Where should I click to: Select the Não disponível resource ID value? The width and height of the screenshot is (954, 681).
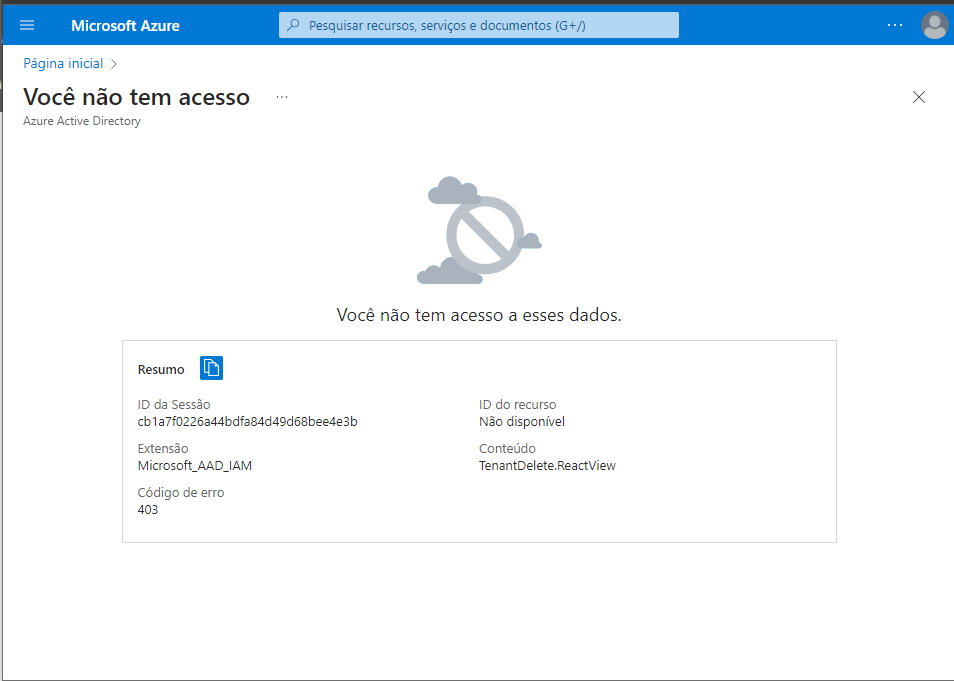click(522, 422)
